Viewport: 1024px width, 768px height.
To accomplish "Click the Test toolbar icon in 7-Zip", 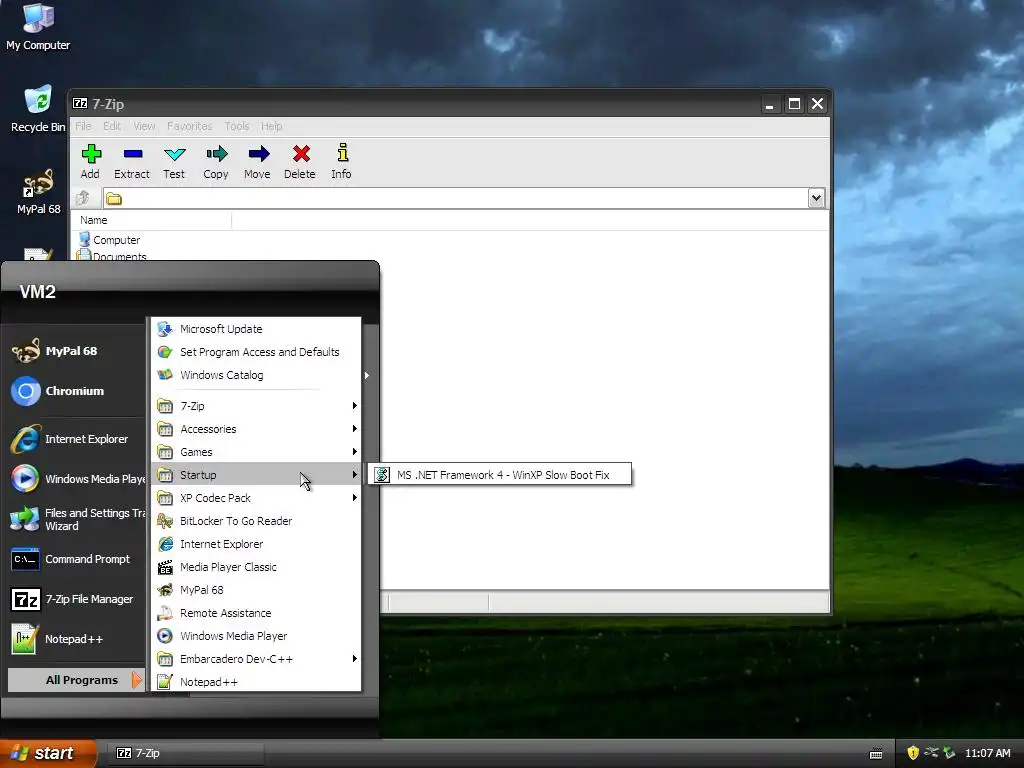I will (174, 161).
